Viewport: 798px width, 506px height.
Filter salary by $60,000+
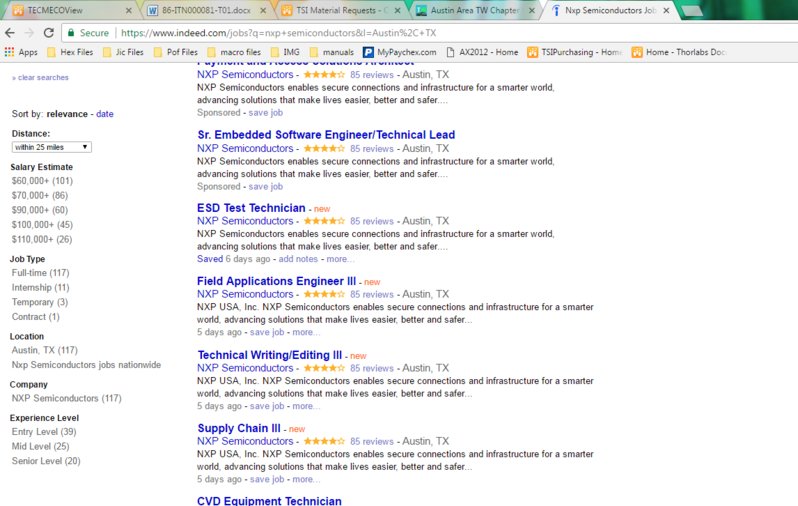tap(42, 181)
